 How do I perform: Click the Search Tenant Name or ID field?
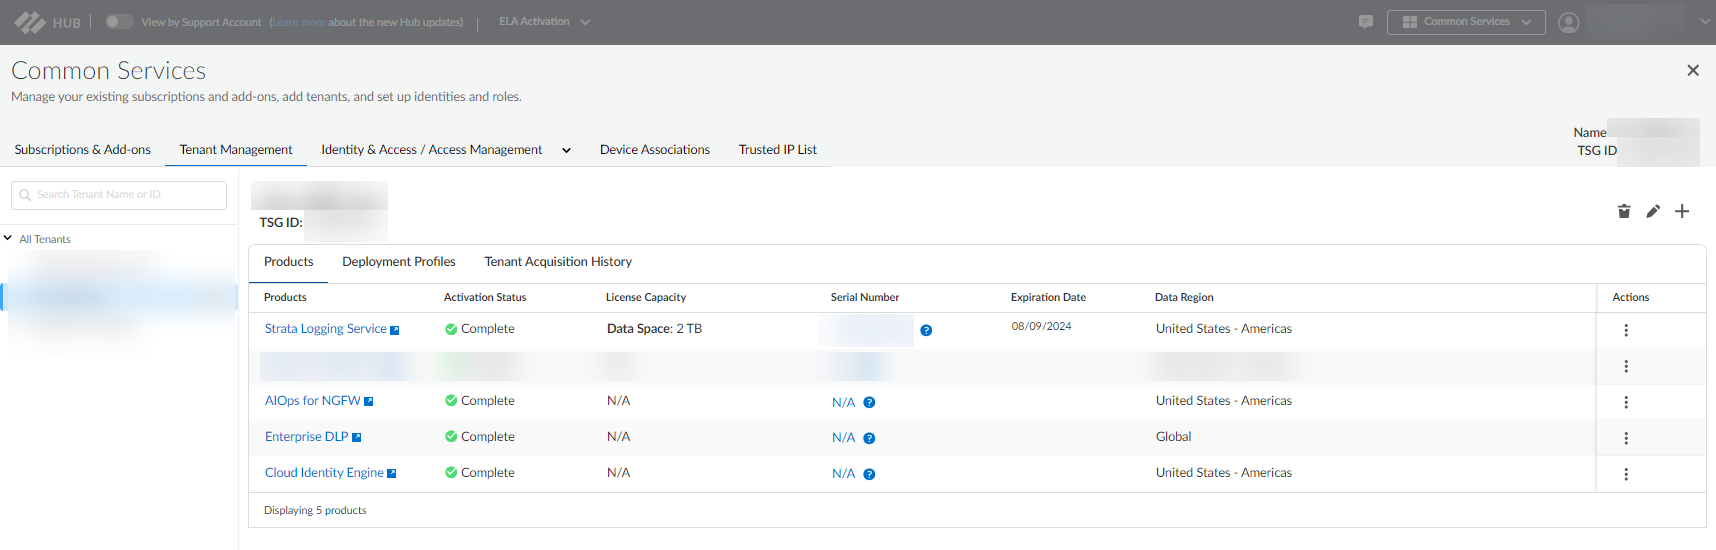tap(119, 195)
